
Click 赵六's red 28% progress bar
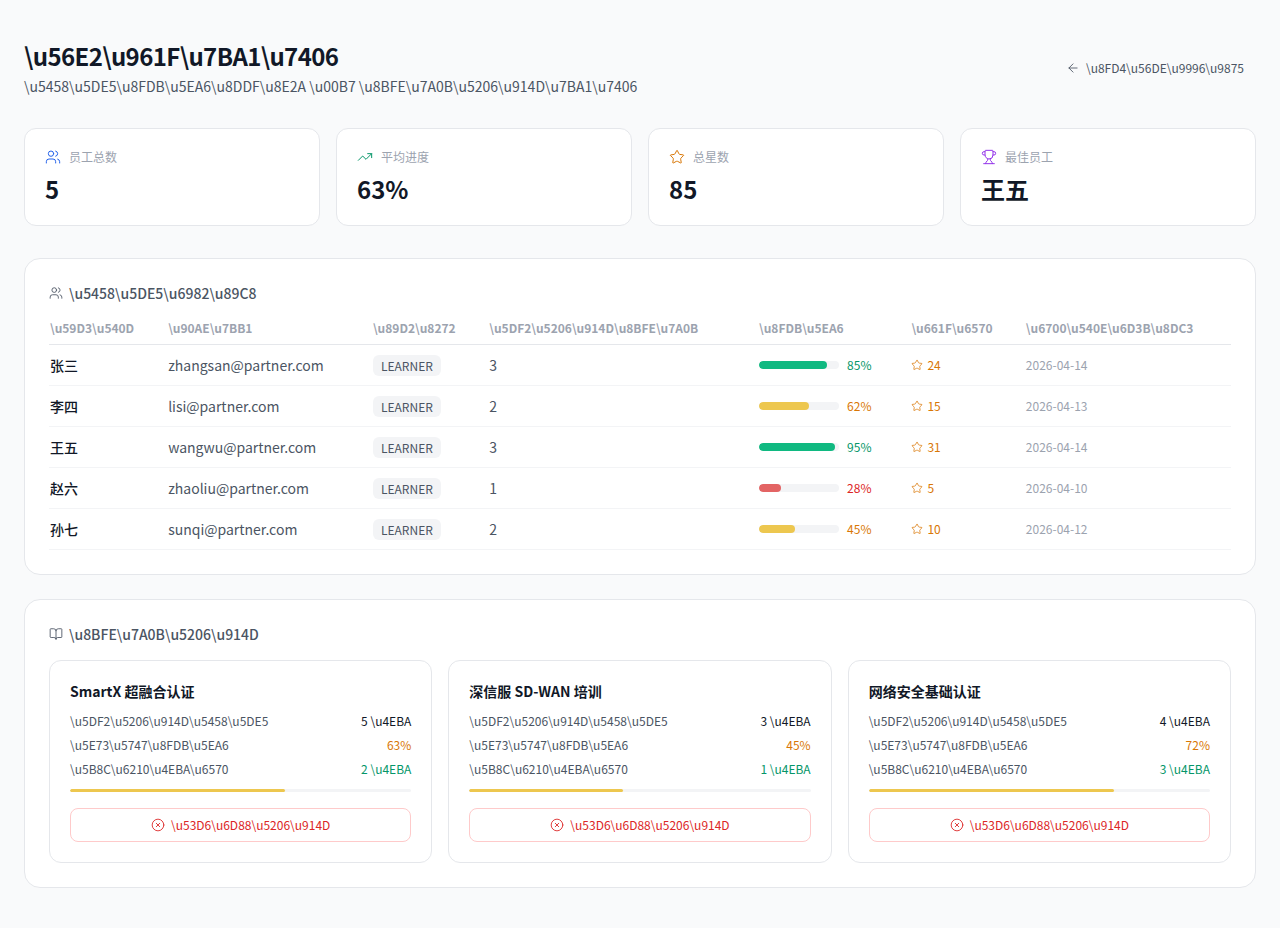pos(798,488)
